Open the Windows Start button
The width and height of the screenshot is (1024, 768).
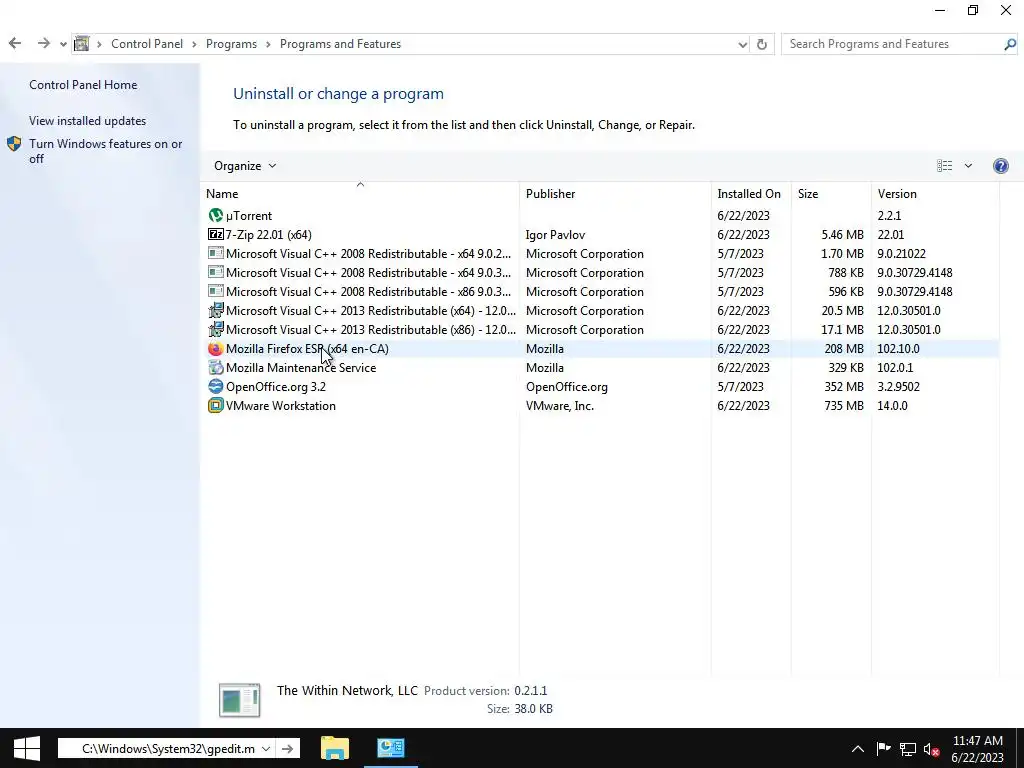tap(27, 748)
